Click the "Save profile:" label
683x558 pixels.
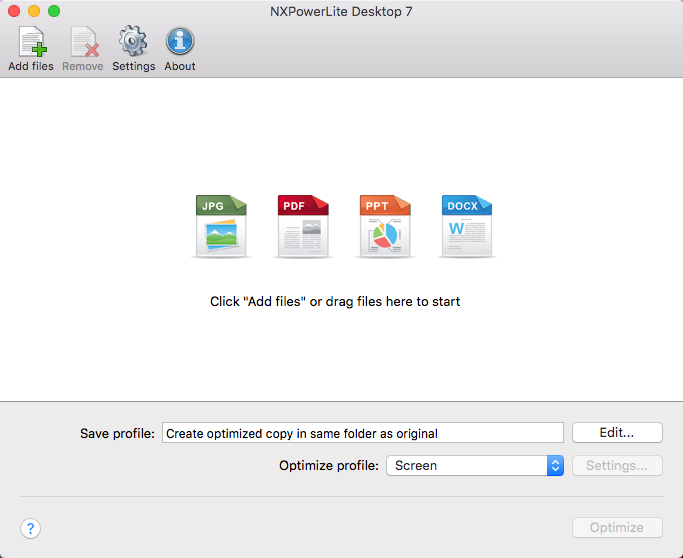coord(117,433)
